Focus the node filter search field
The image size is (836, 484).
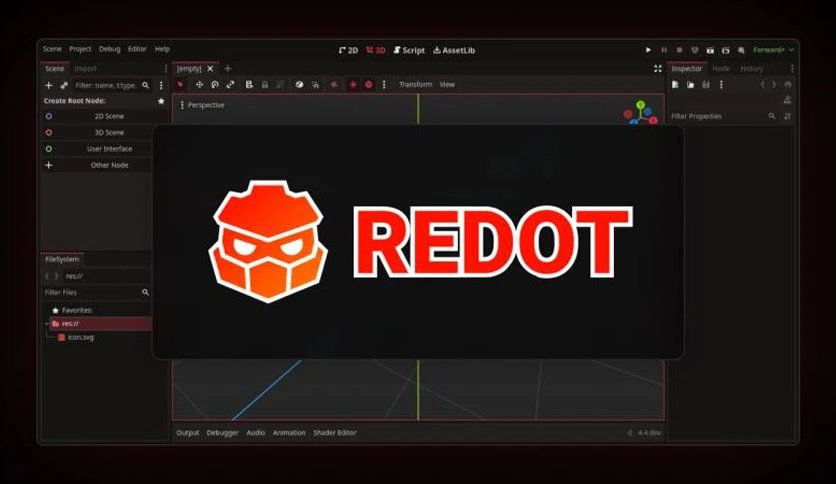(112, 85)
